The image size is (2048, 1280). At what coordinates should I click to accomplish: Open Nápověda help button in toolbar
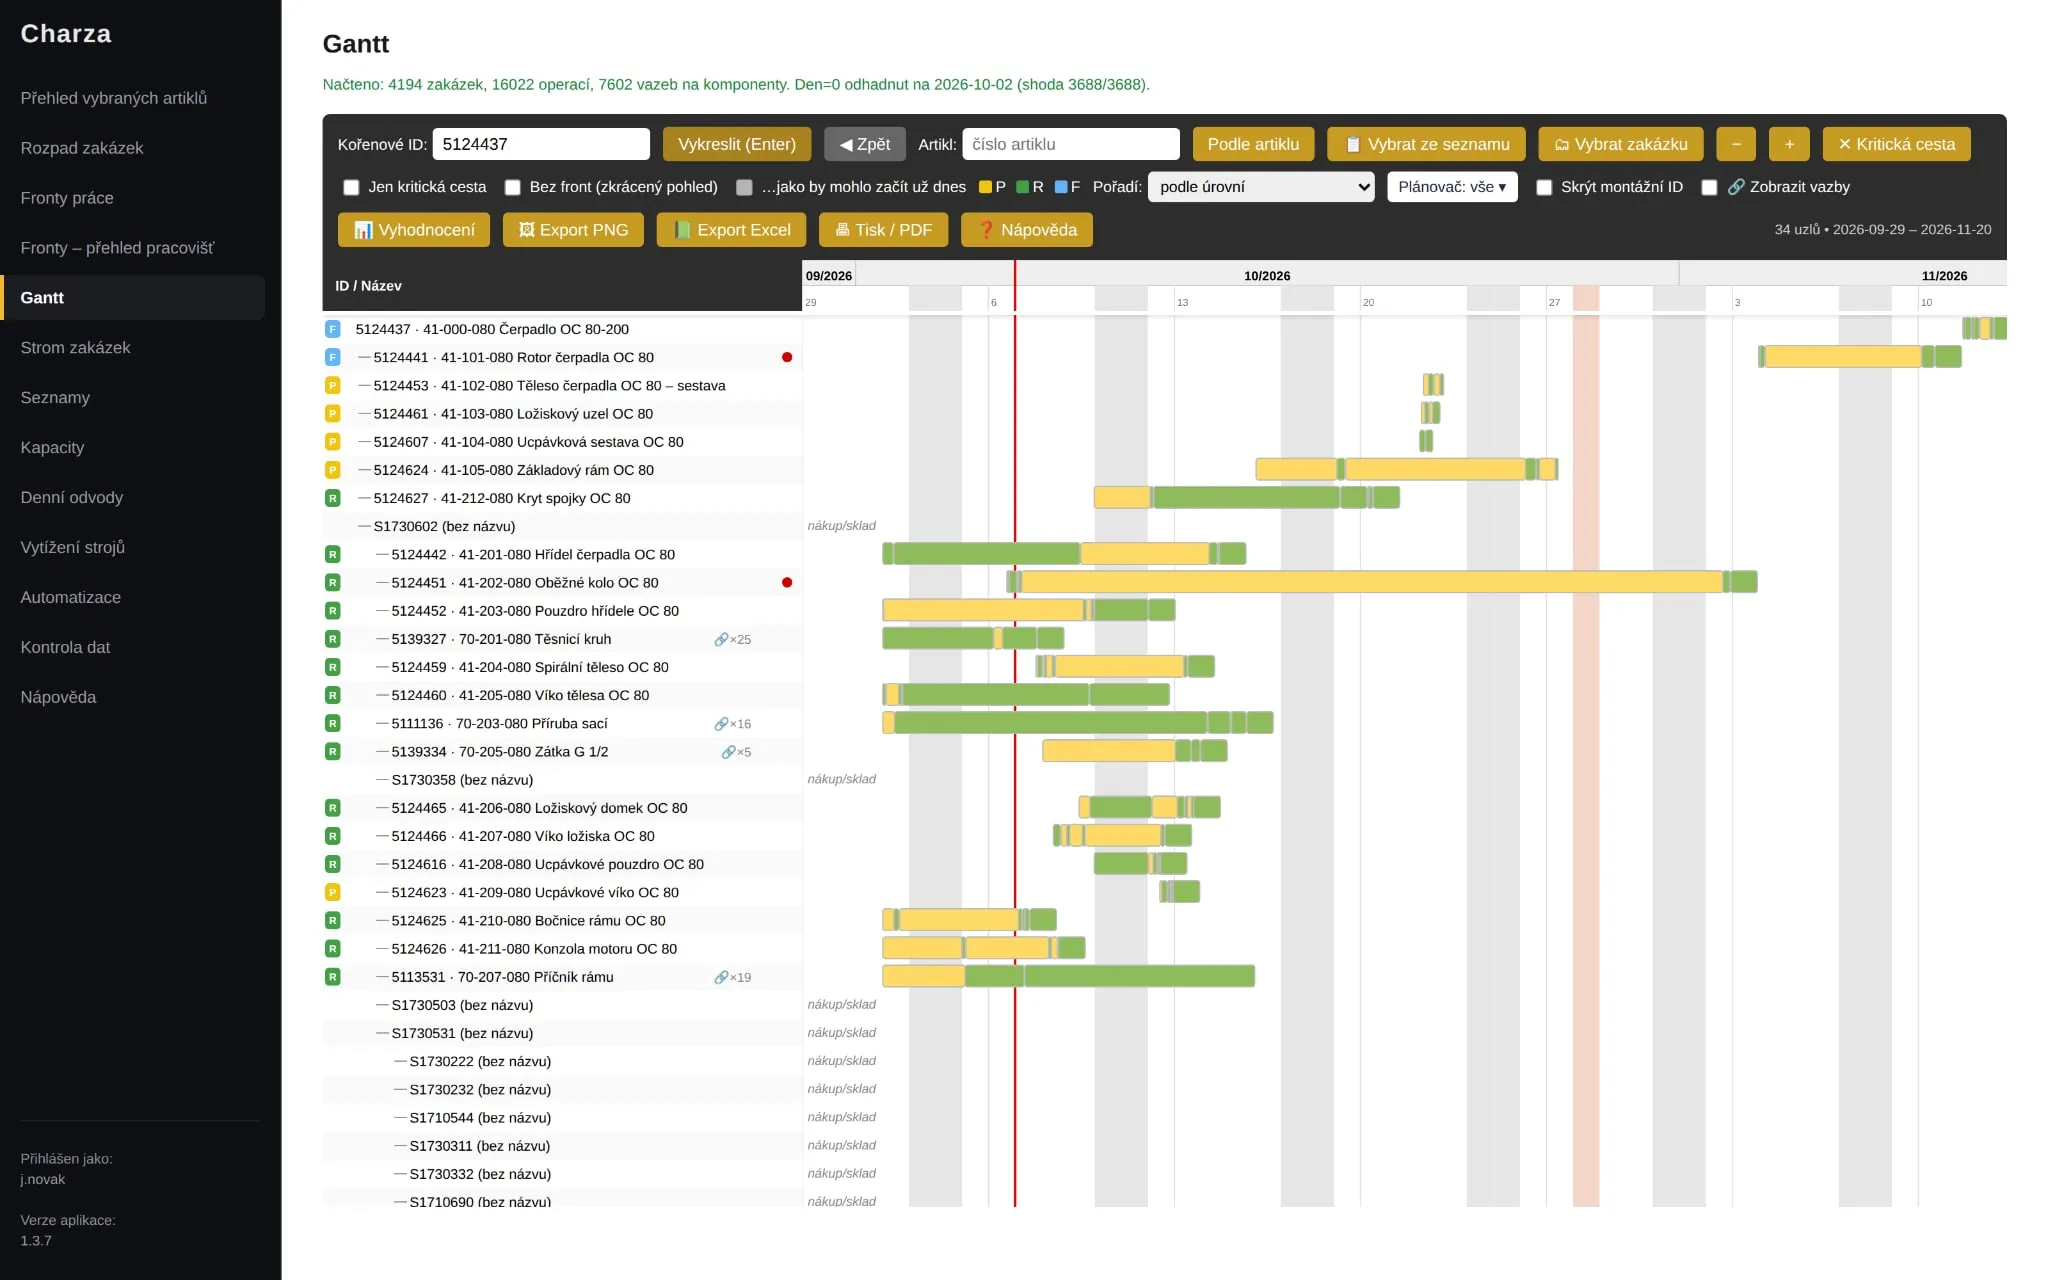(x=1027, y=230)
